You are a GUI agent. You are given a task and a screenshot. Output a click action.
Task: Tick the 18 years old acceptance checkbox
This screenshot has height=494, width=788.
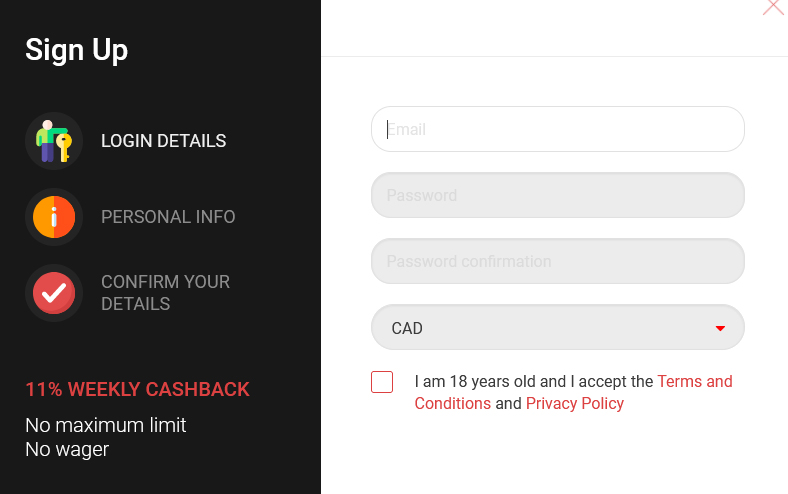click(382, 382)
